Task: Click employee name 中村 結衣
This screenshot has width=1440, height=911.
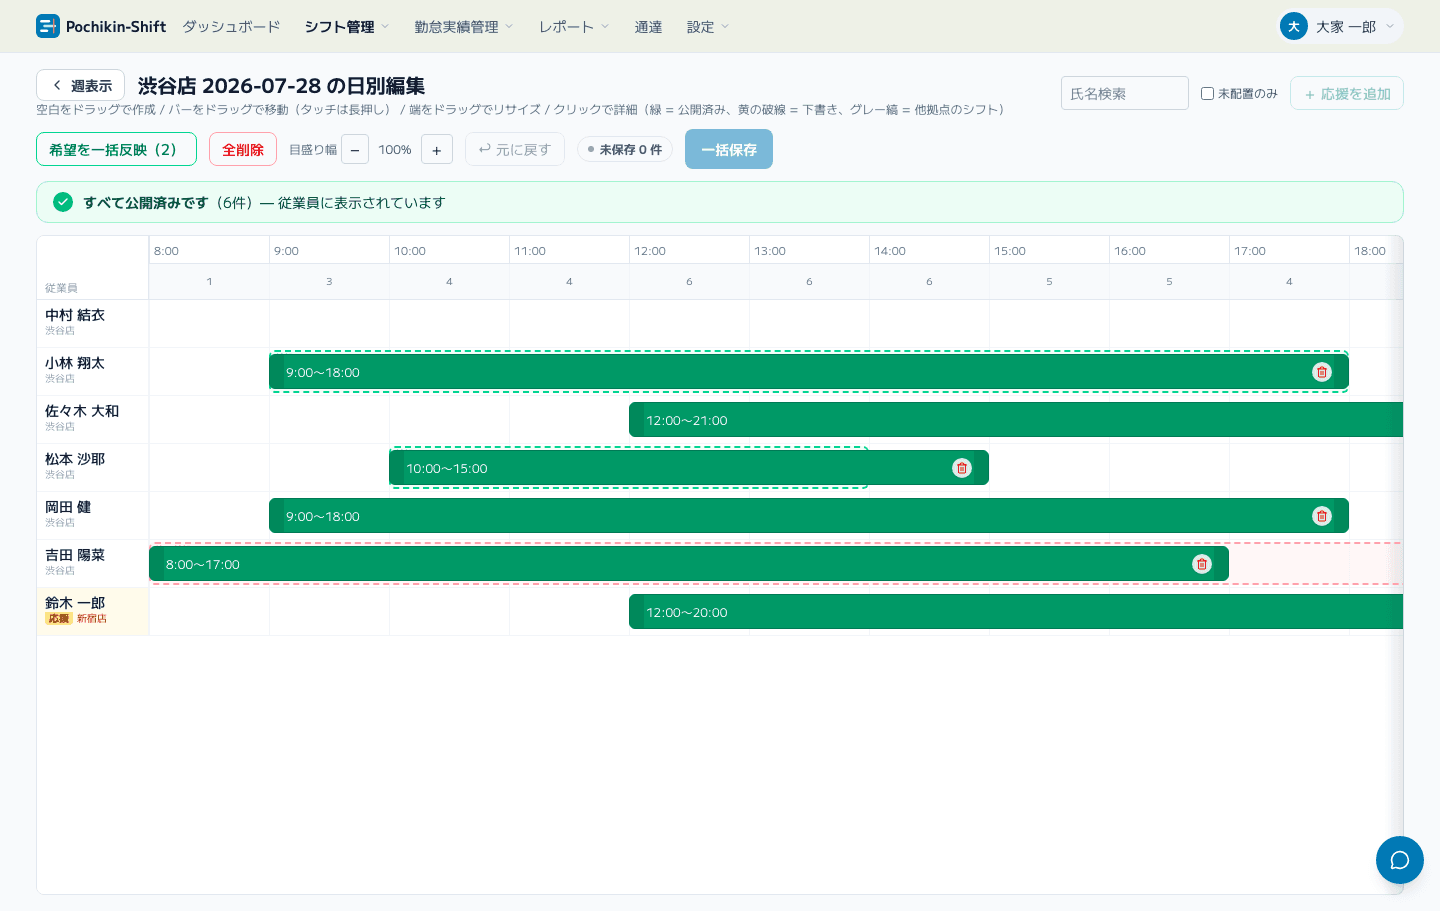Action: [75, 315]
